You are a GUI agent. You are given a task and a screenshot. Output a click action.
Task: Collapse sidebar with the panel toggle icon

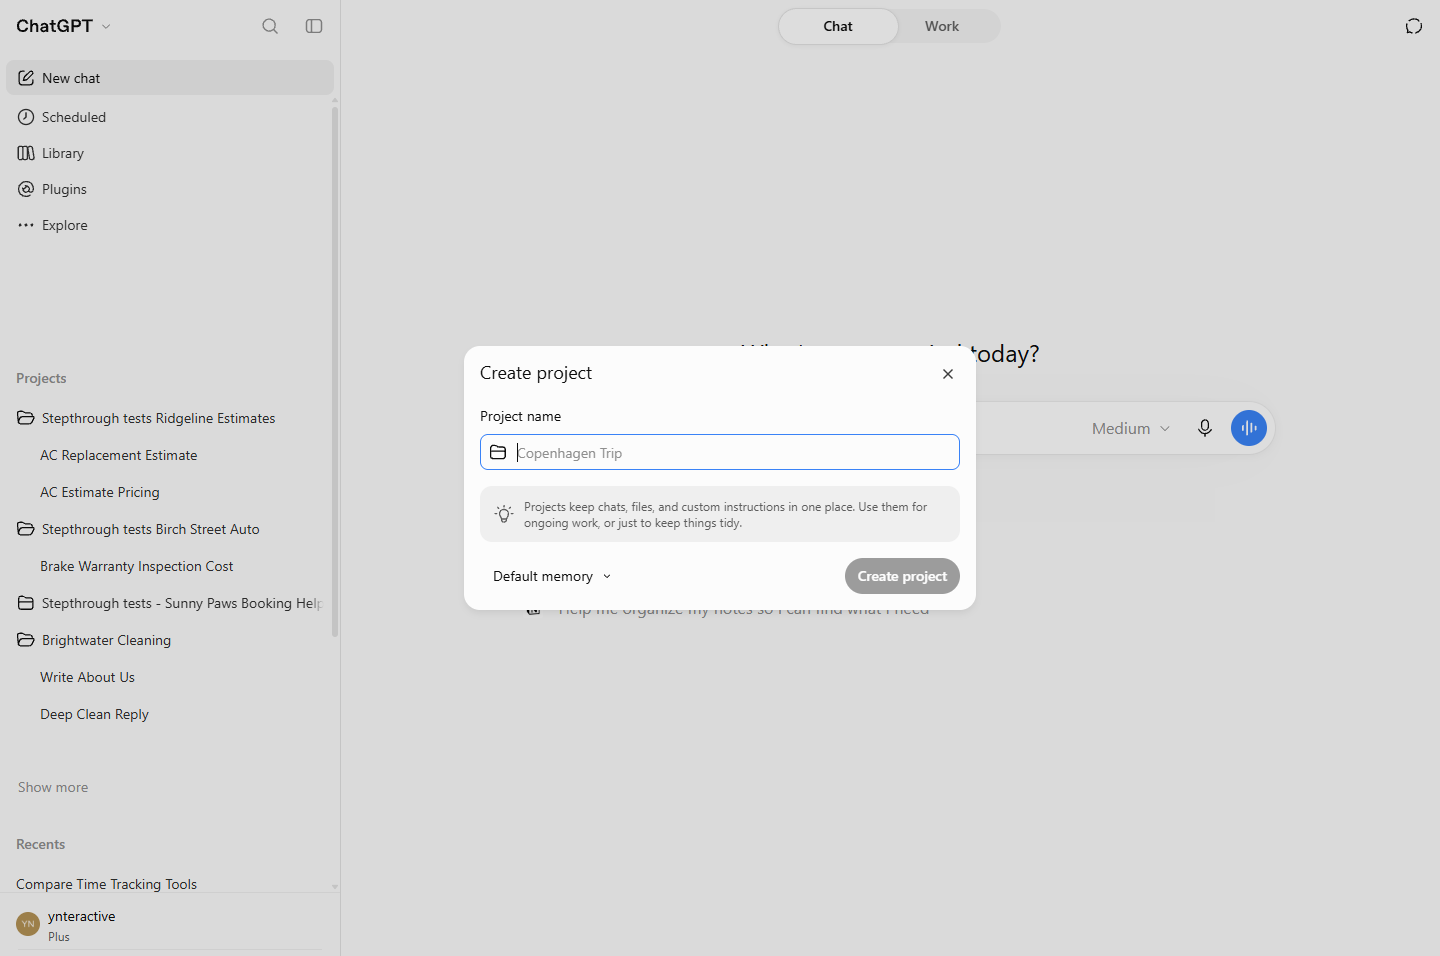(314, 26)
